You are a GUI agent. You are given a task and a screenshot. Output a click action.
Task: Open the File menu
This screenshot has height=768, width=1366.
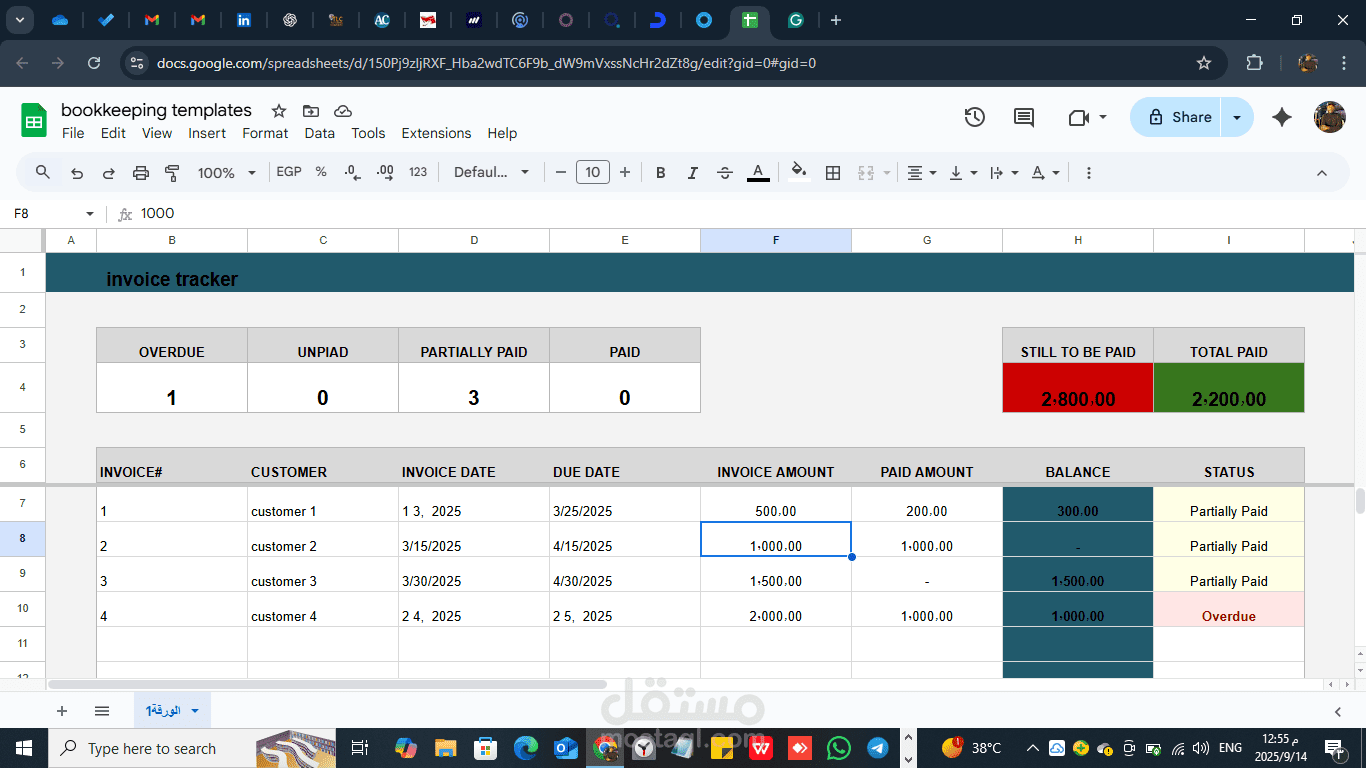tap(73, 133)
